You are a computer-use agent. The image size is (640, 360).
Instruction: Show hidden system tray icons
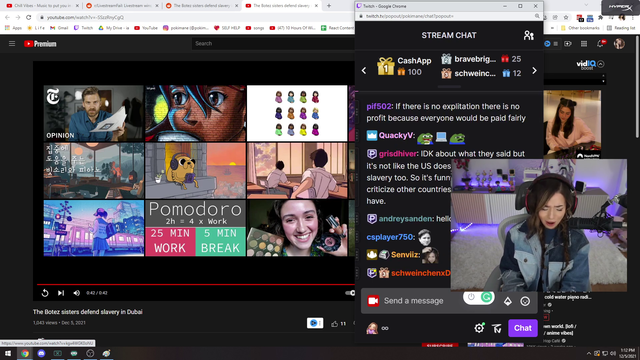[x=589, y=353]
